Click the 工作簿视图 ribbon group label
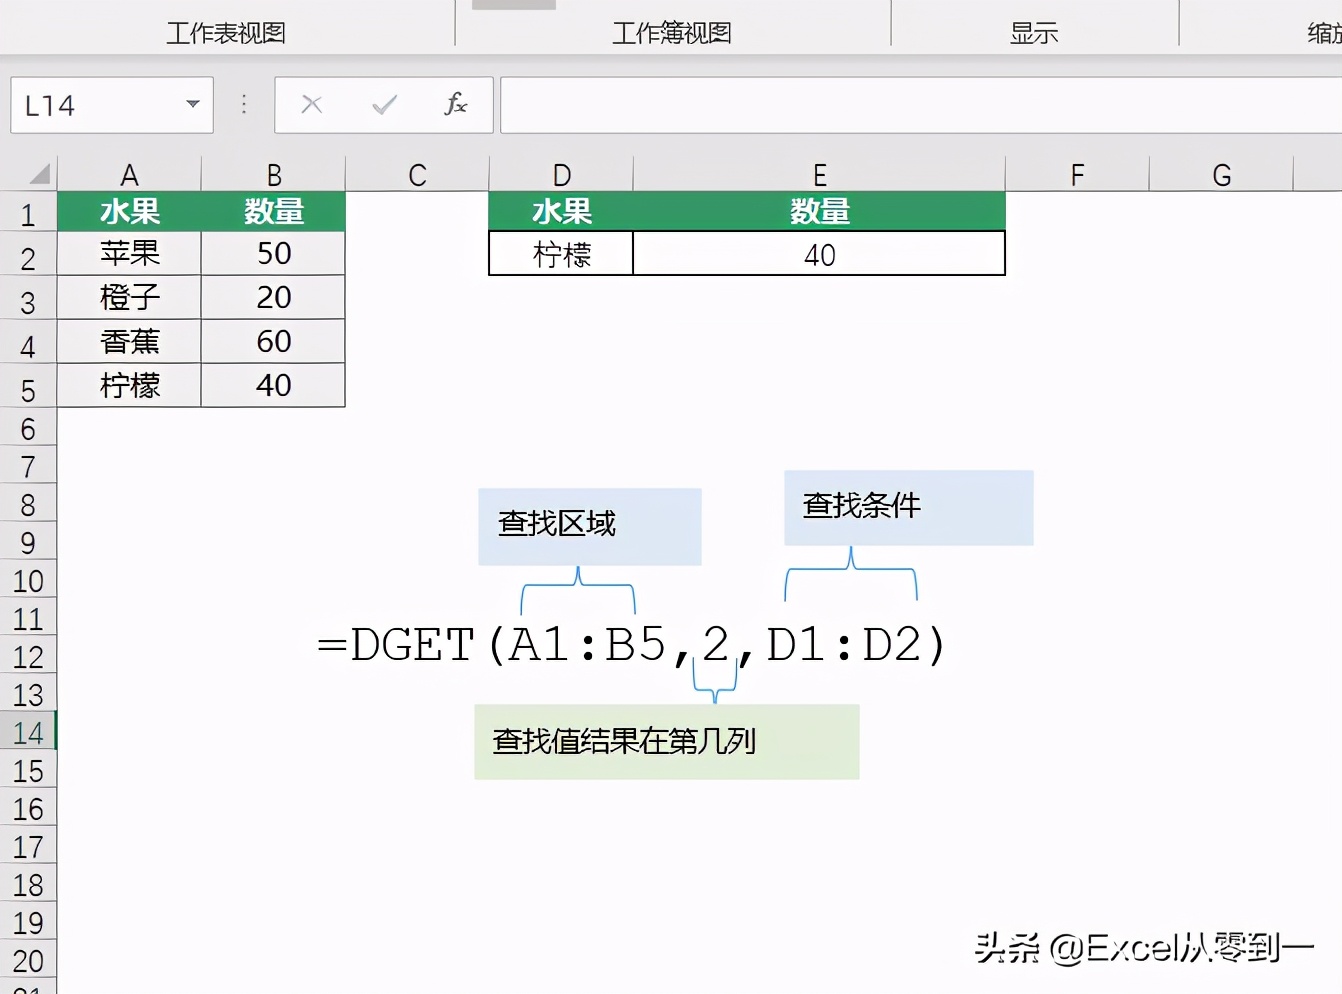Viewport: 1342px width, 994px height. coord(671,32)
